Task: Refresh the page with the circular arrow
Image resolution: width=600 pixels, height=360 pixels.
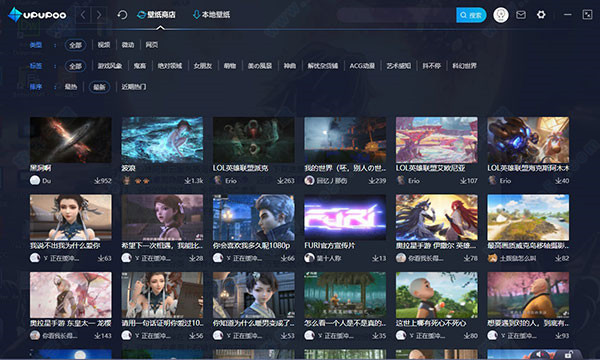Action: pyautogui.click(x=122, y=15)
